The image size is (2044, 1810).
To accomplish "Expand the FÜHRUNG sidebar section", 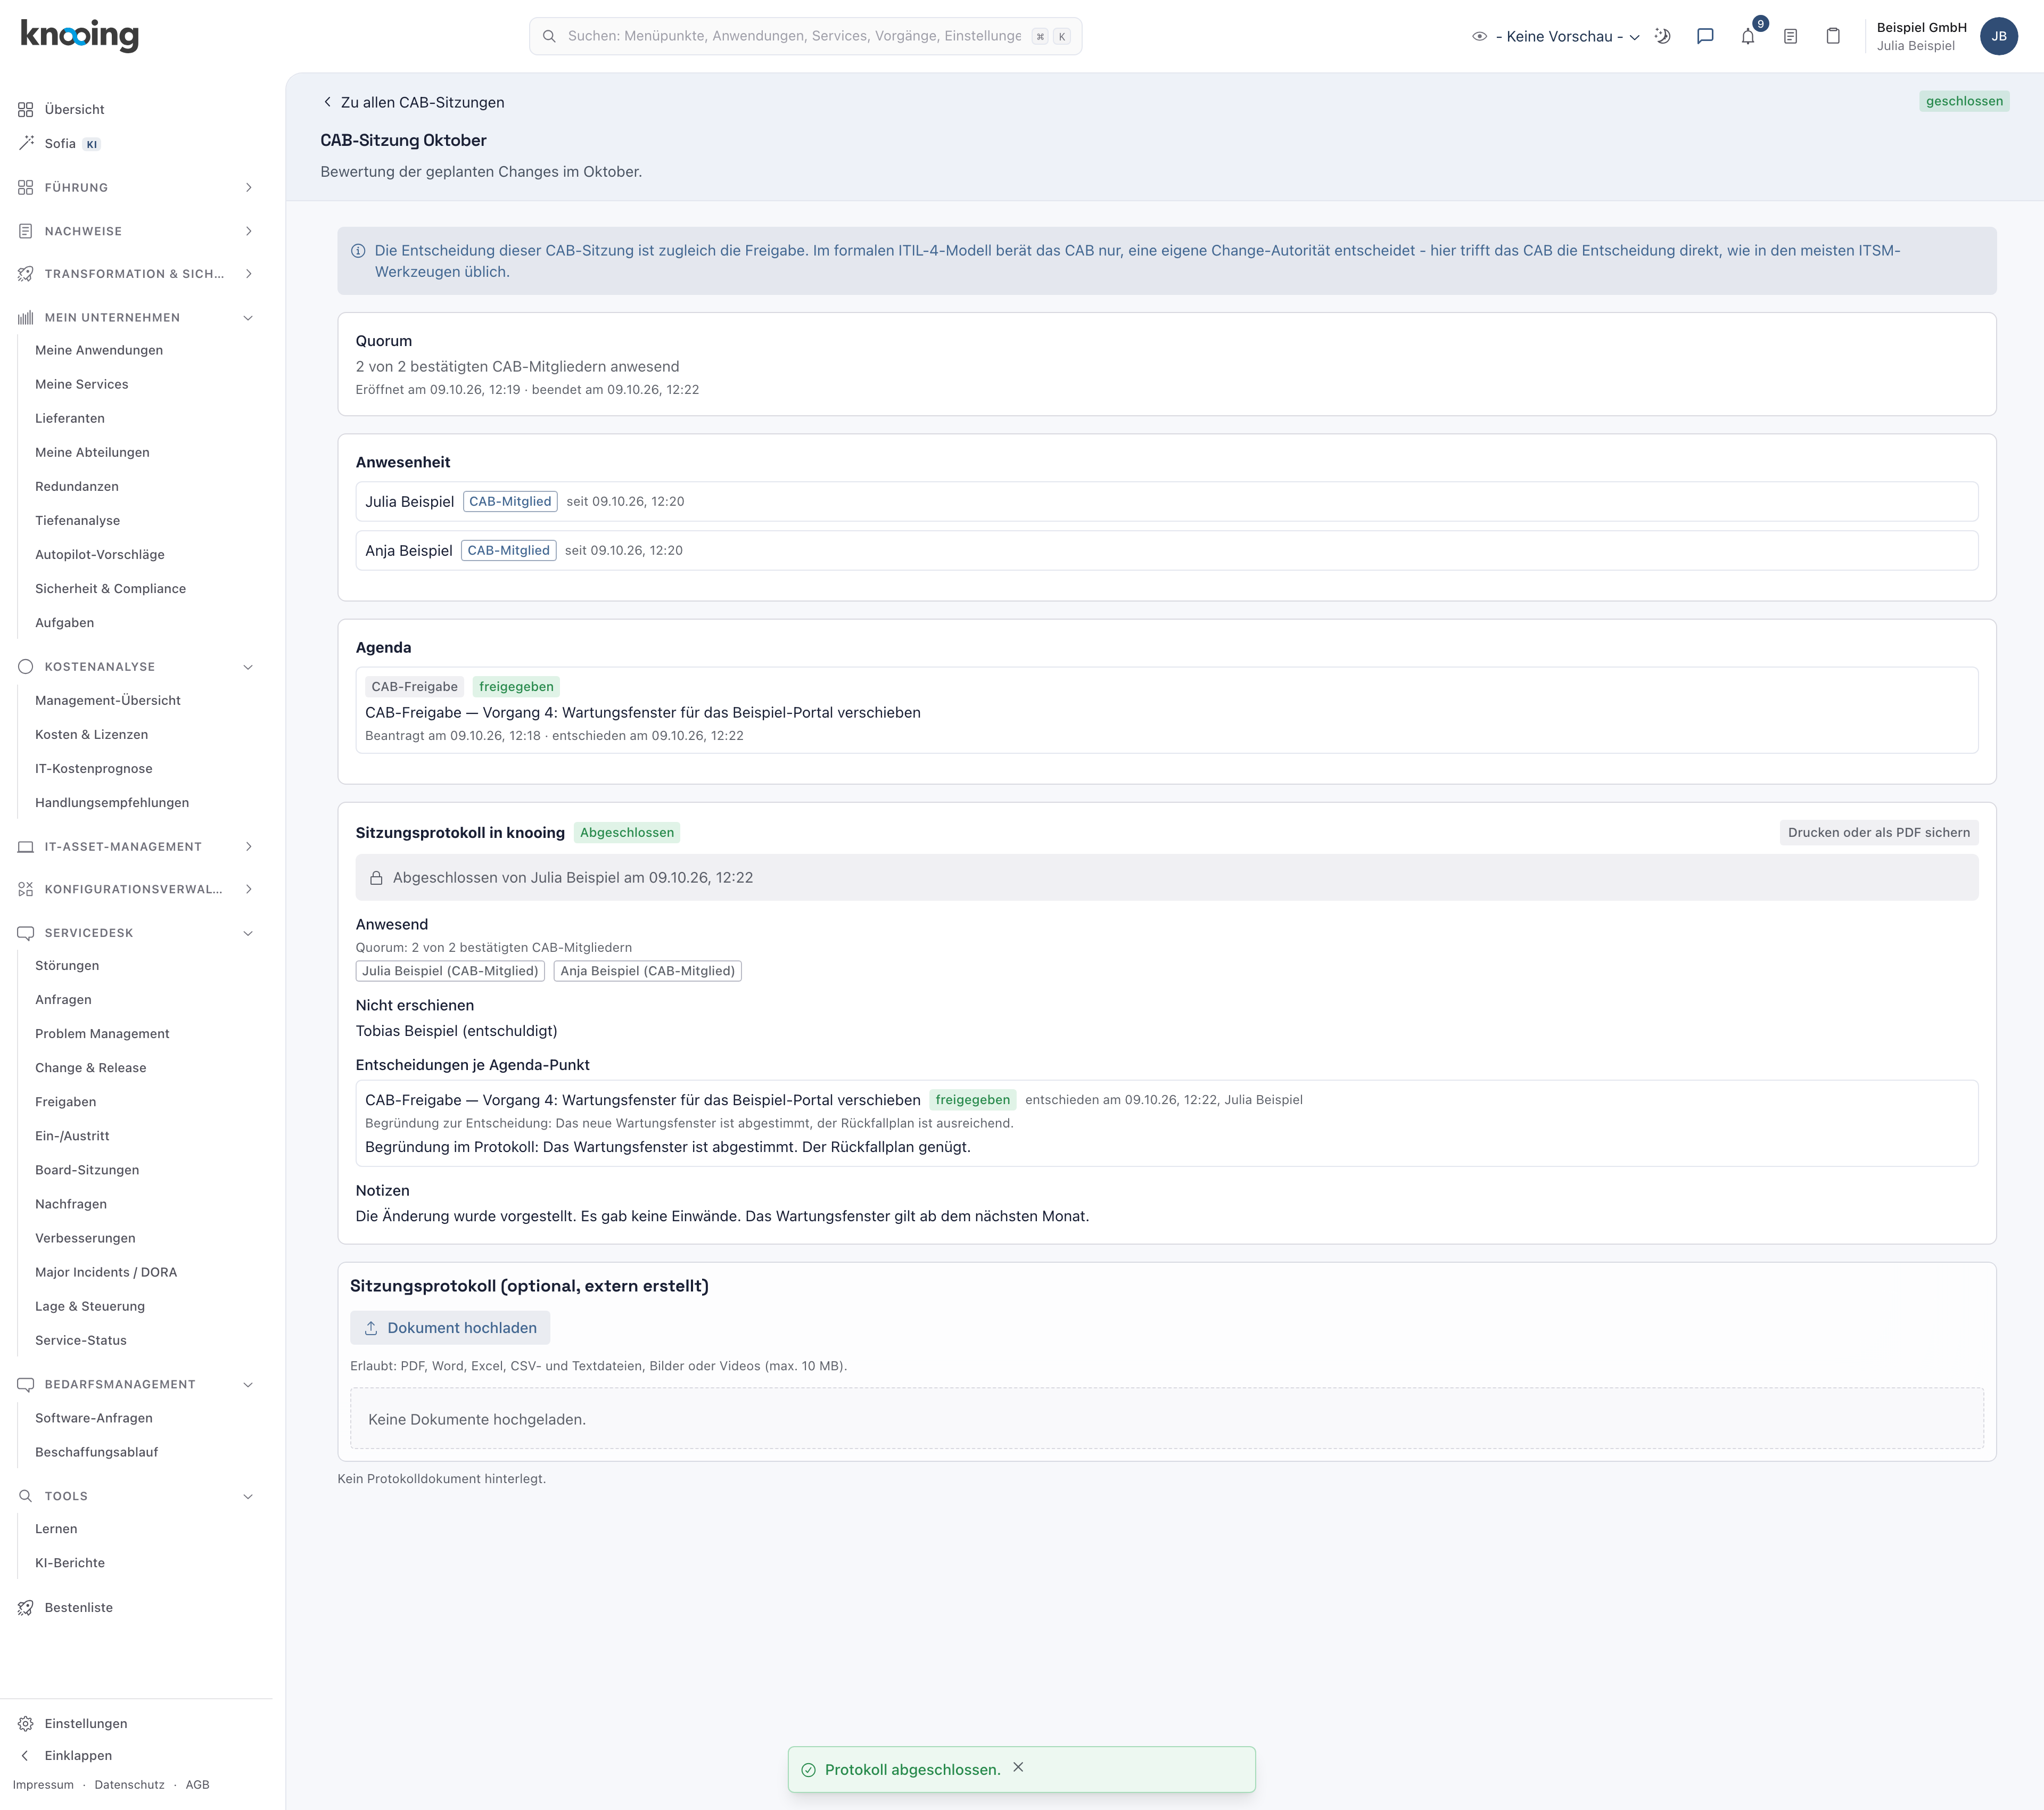I will pyautogui.click(x=136, y=187).
